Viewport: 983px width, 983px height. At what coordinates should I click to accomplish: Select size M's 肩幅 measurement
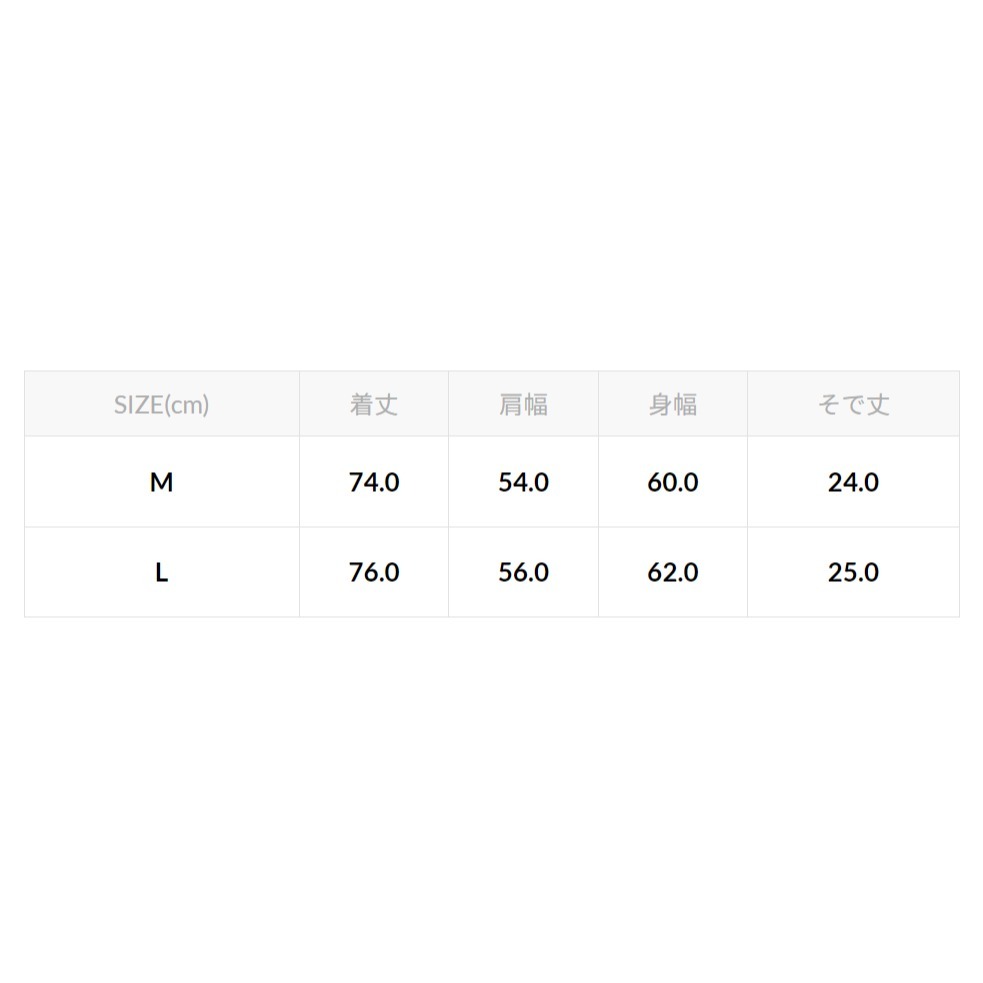[x=523, y=482]
